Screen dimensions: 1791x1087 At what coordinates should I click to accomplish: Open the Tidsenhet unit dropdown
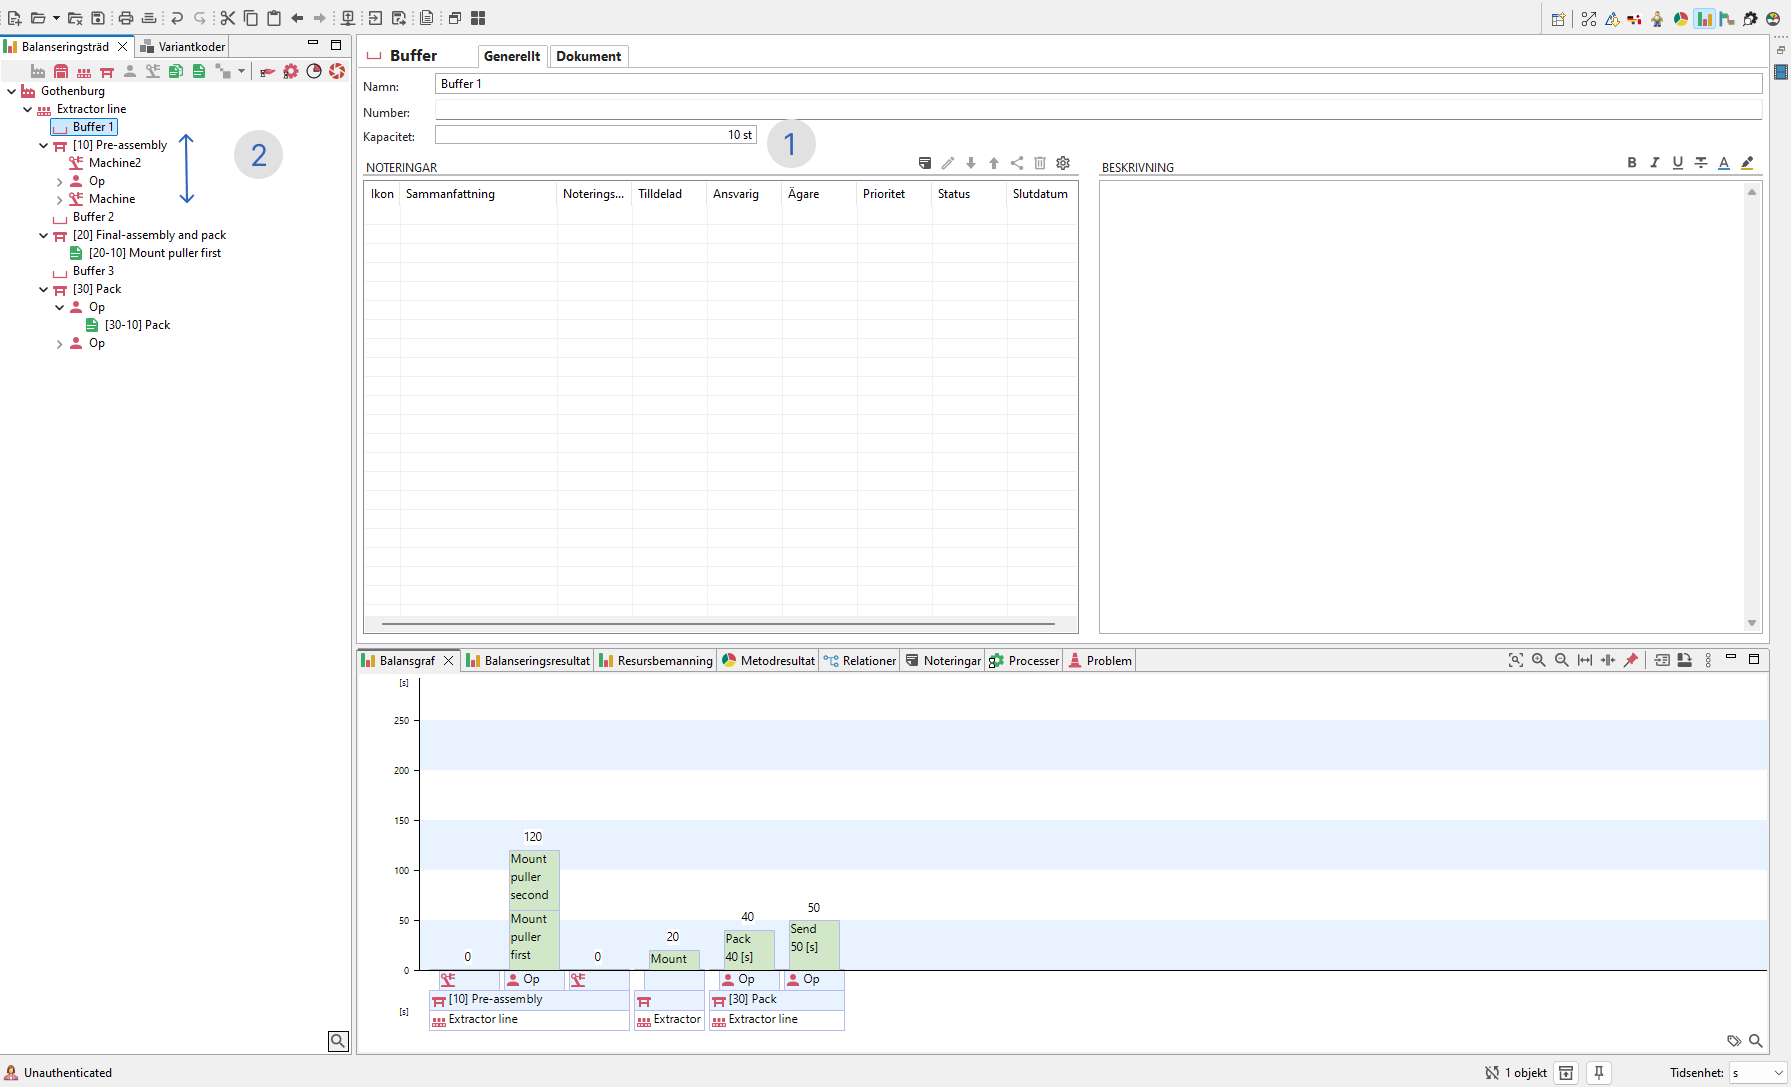(1759, 1073)
